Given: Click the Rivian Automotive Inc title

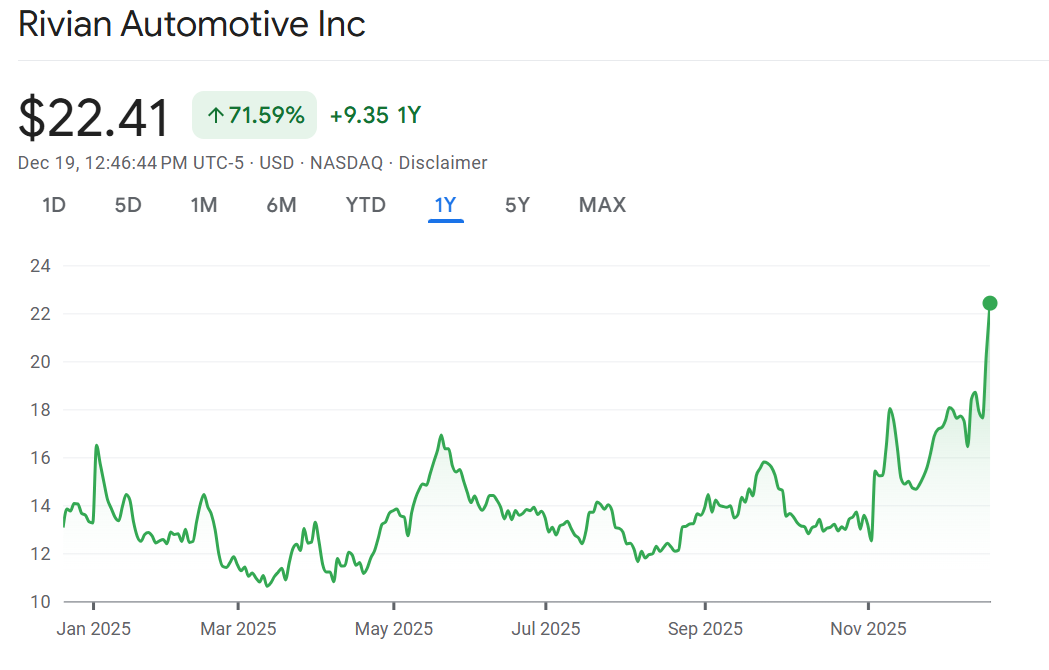Looking at the screenshot, I should 192,24.
